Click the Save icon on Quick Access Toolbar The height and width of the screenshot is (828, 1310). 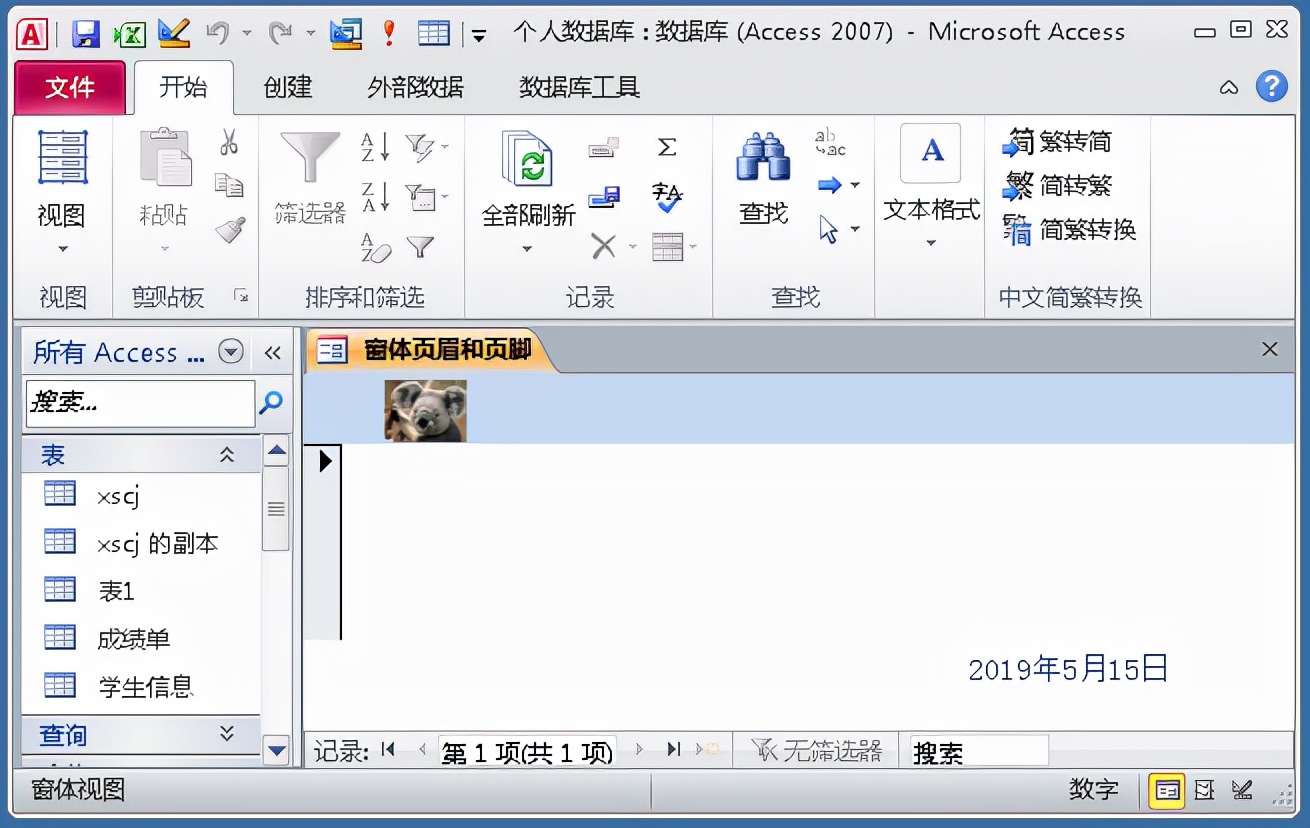pos(85,32)
